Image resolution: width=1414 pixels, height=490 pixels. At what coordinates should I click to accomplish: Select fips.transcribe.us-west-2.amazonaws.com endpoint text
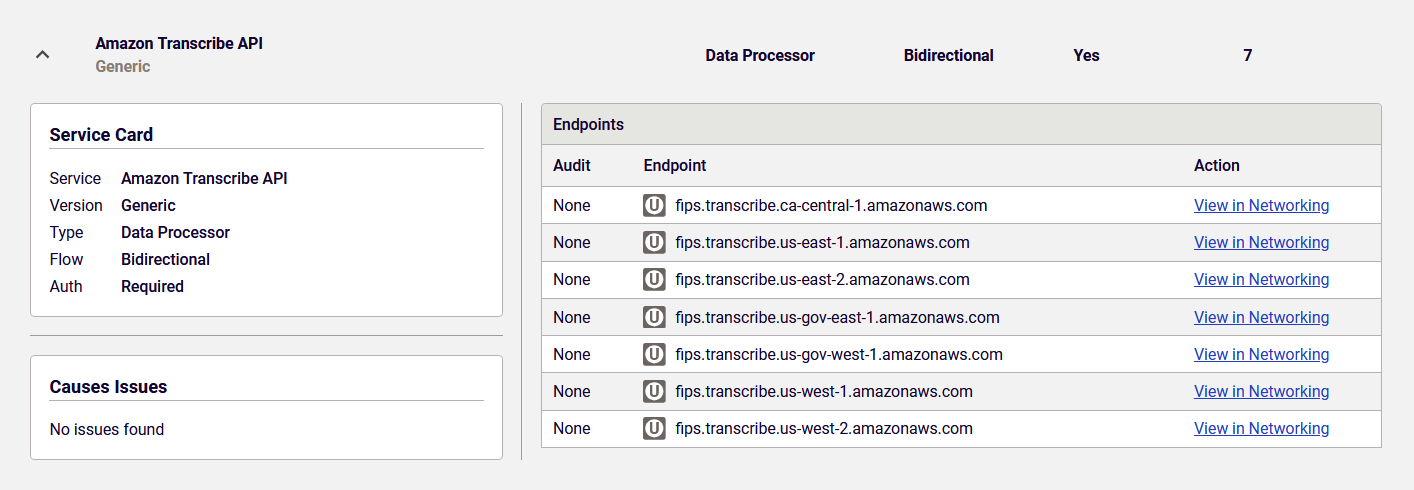click(x=824, y=429)
